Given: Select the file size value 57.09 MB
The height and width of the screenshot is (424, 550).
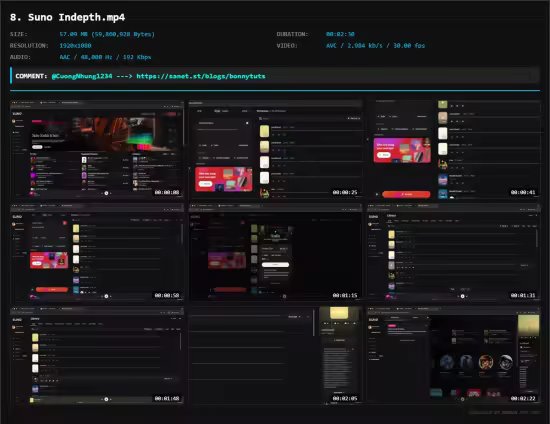Looking at the screenshot, I should 107,34.
